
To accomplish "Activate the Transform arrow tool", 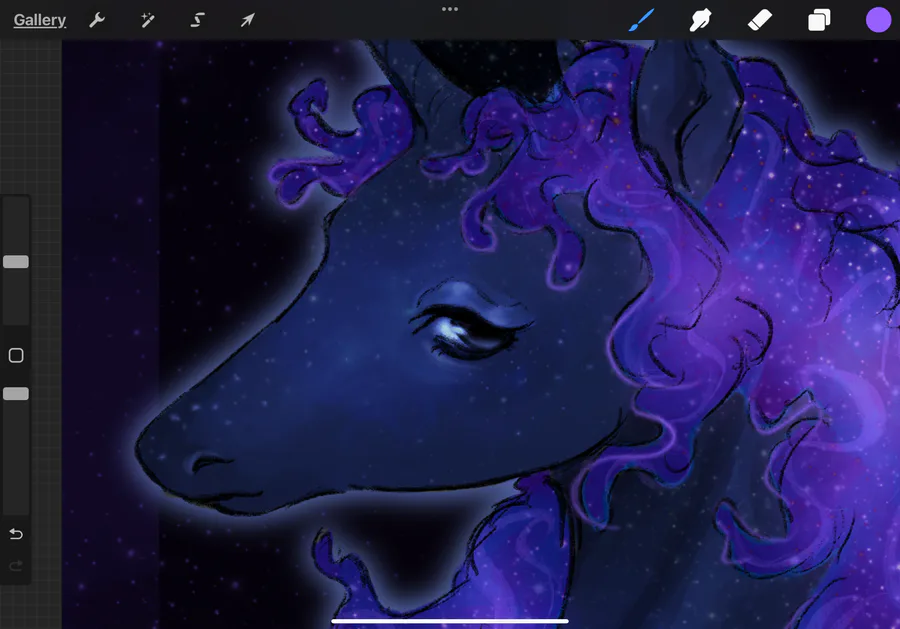I will tap(247, 20).
